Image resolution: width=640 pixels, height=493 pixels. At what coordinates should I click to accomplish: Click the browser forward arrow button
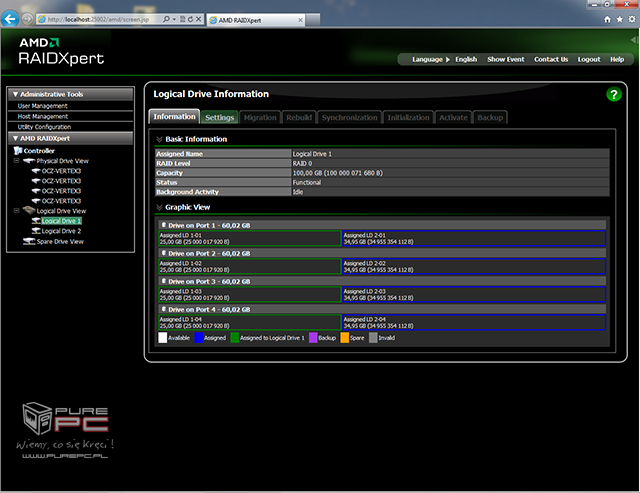(27, 19)
